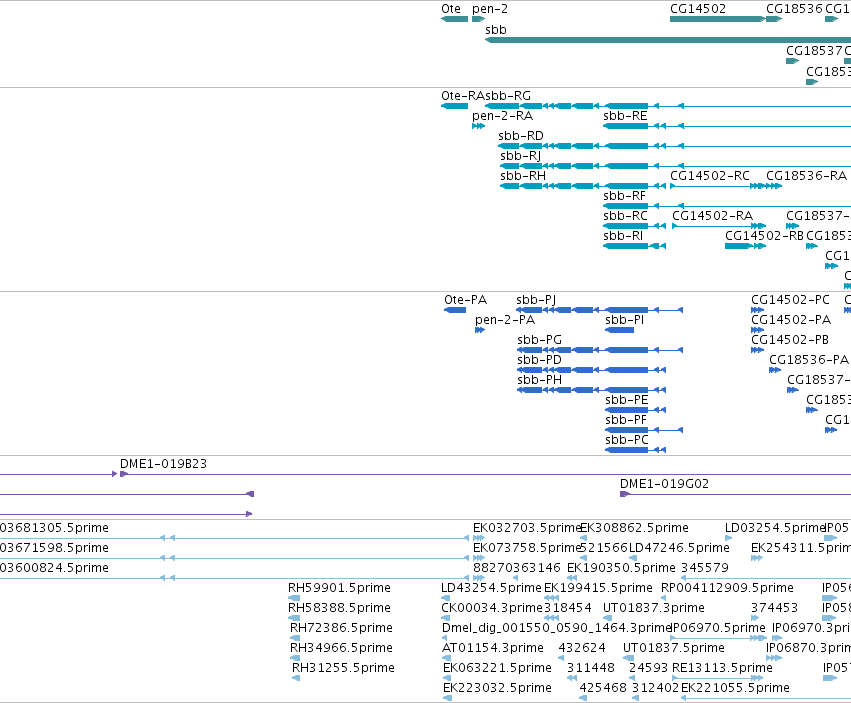This screenshot has width=851, height=703.
Task: Click the CG18536 gene label
Action: [x=794, y=9]
